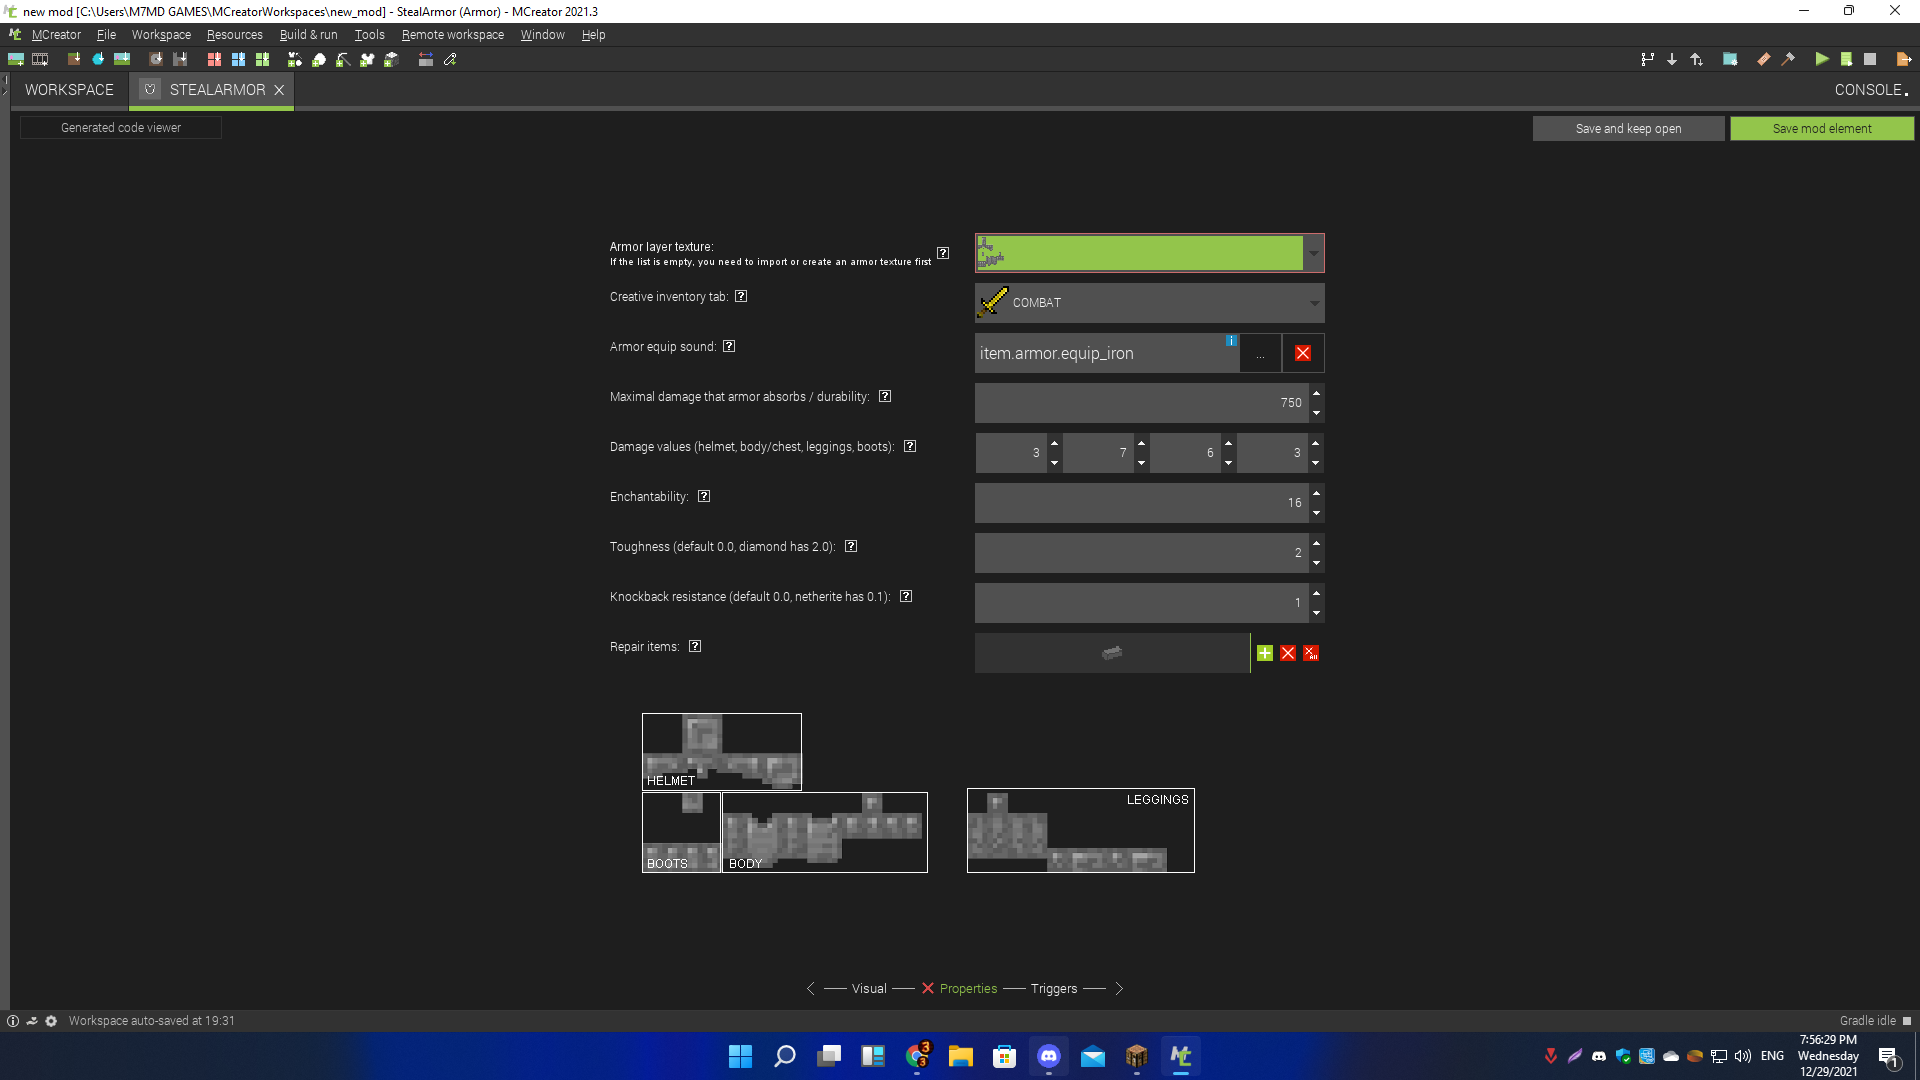The height and width of the screenshot is (1080, 1920).
Task: Click the green import model grid icon
Action: pyautogui.click(x=262, y=60)
